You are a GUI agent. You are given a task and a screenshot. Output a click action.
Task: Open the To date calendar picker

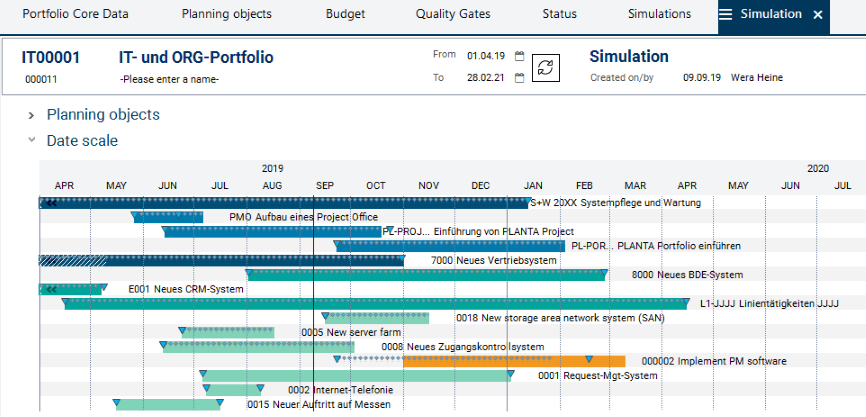pos(519,78)
